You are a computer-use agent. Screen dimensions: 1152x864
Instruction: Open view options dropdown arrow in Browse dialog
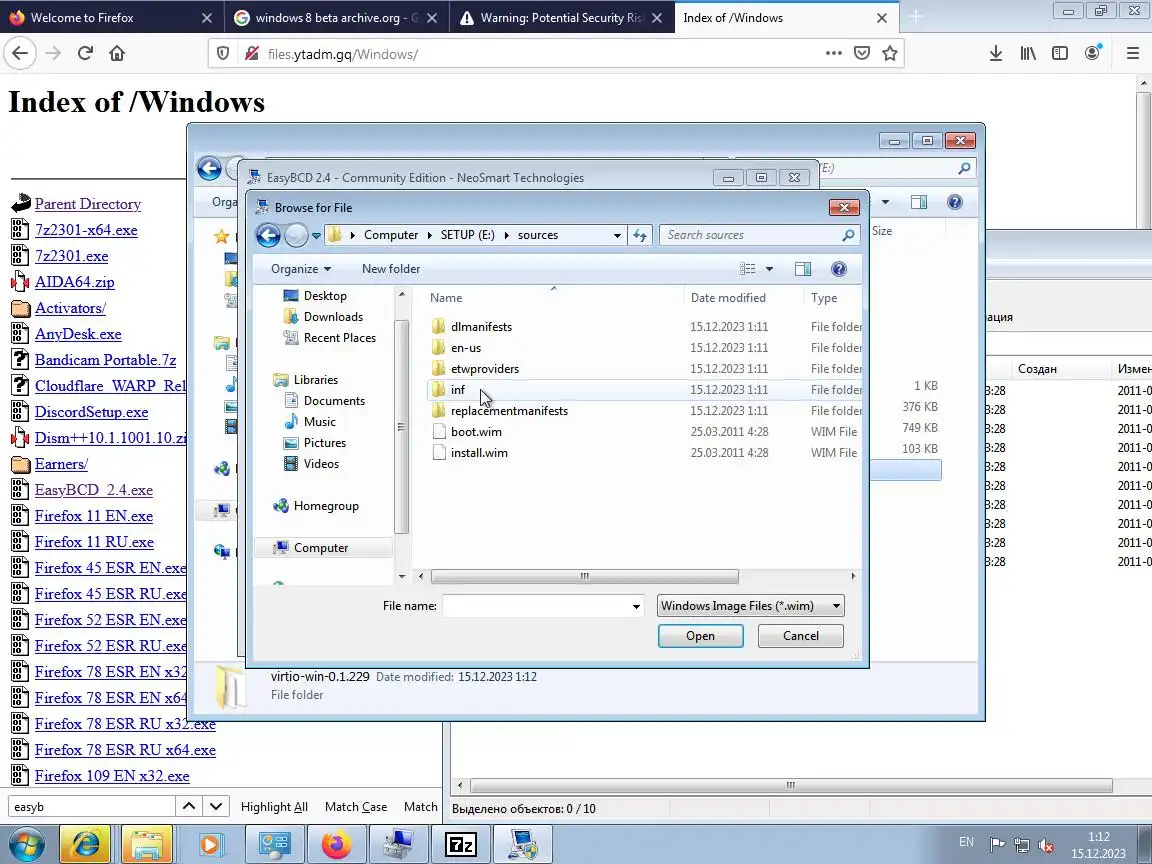click(769, 269)
